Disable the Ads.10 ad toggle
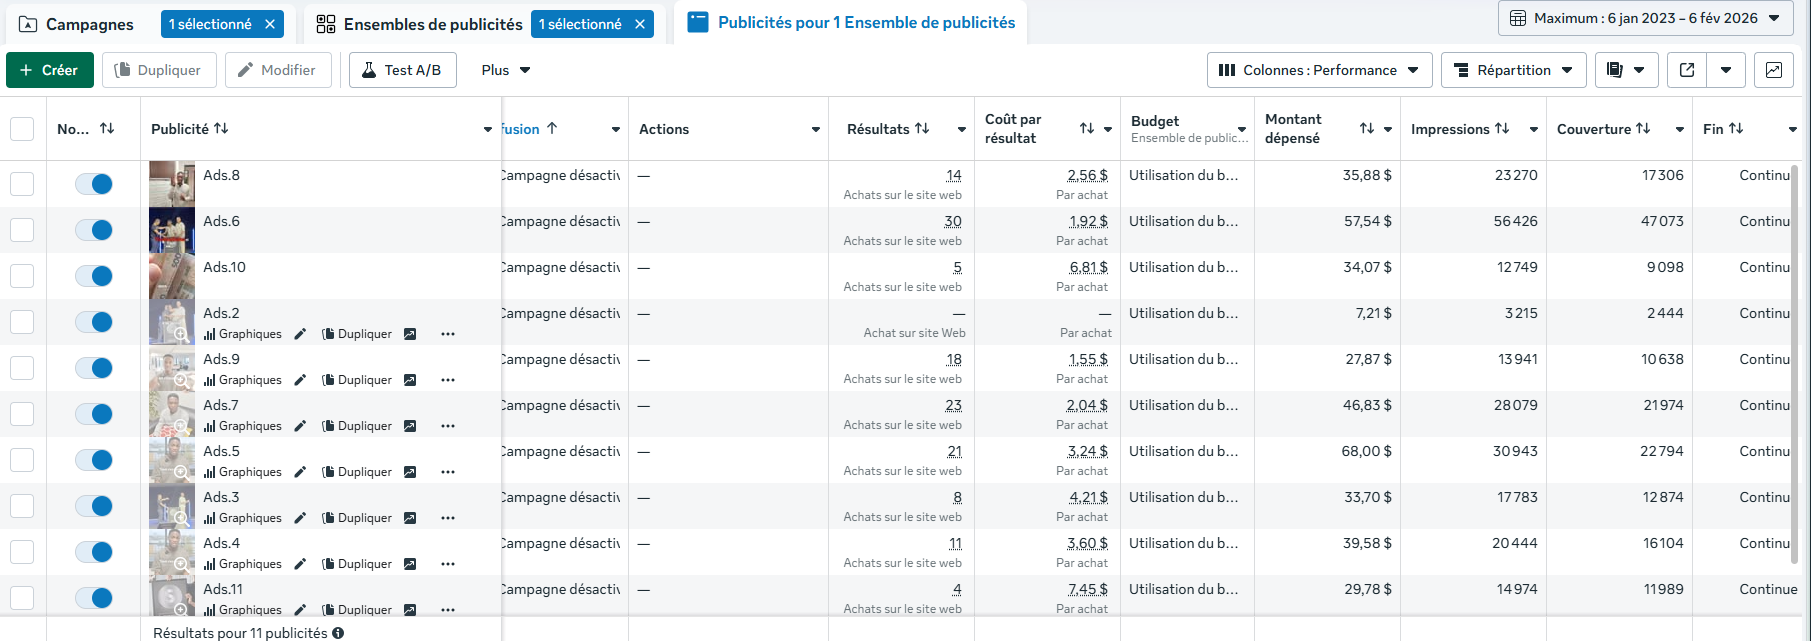Viewport: 1811px width, 641px height. point(94,276)
